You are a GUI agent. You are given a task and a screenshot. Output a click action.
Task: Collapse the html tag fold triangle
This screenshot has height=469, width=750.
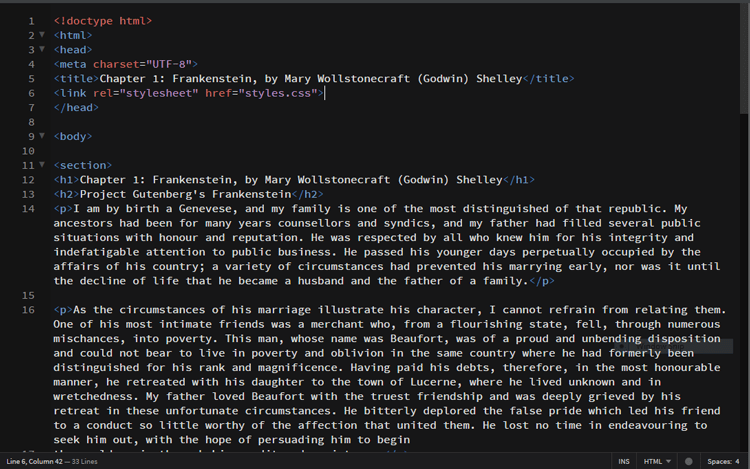click(x=42, y=34)
